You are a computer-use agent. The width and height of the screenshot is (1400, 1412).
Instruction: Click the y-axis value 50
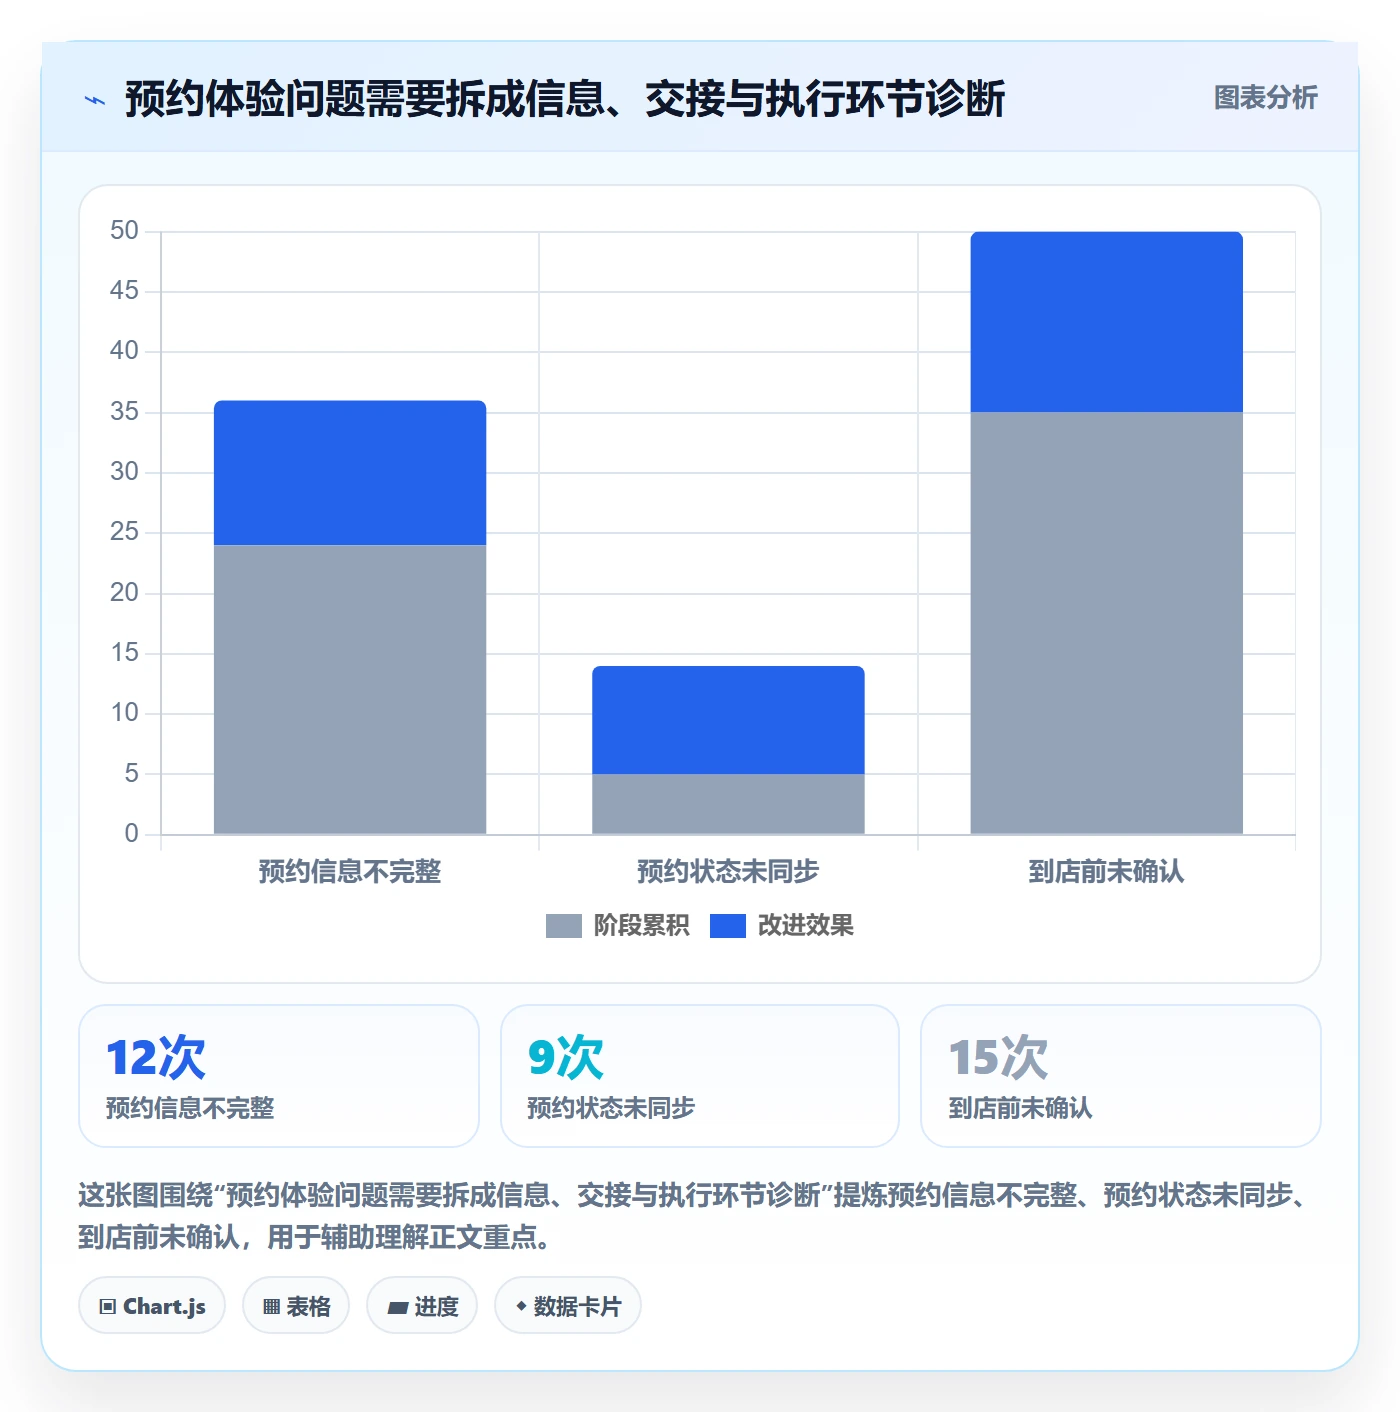coord(124,231)
